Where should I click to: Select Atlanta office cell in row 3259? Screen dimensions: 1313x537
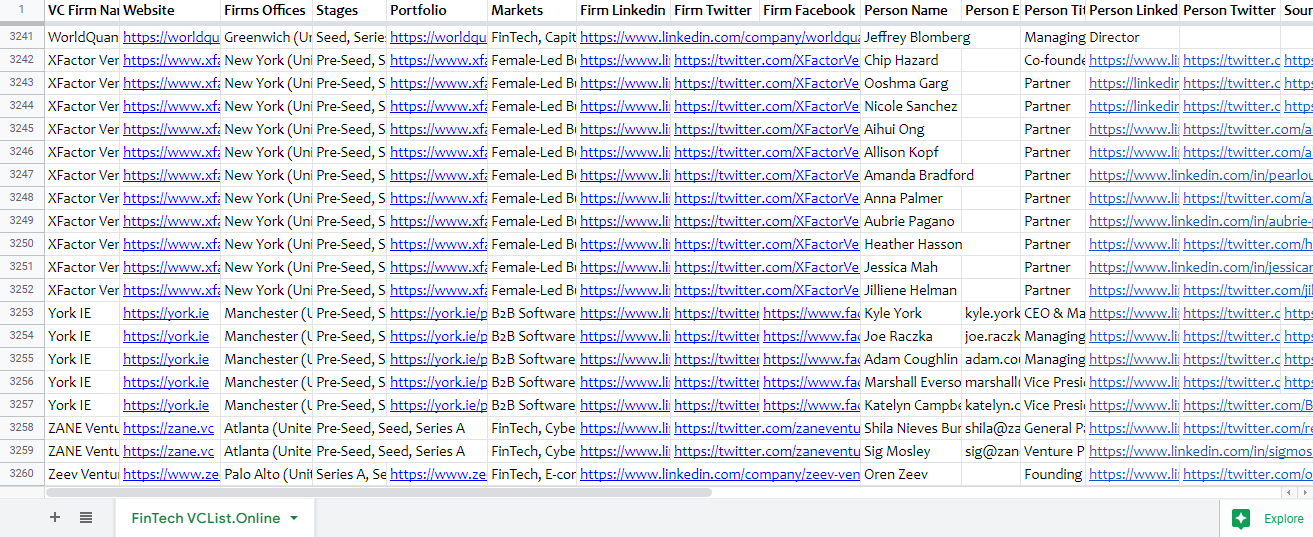pos(266,451)
